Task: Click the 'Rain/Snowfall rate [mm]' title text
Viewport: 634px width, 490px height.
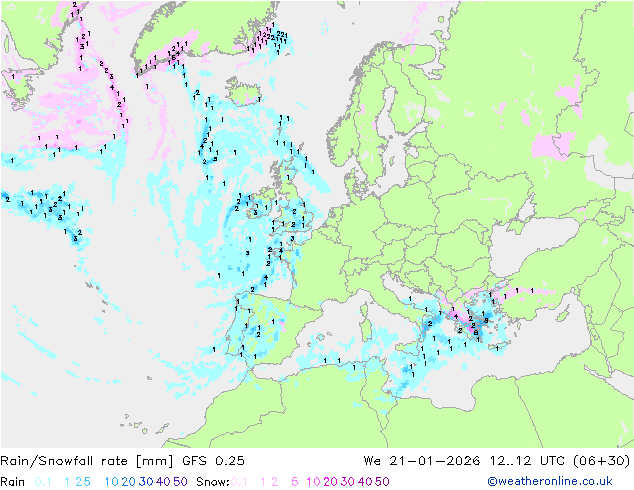Action: tap(87, 461)
